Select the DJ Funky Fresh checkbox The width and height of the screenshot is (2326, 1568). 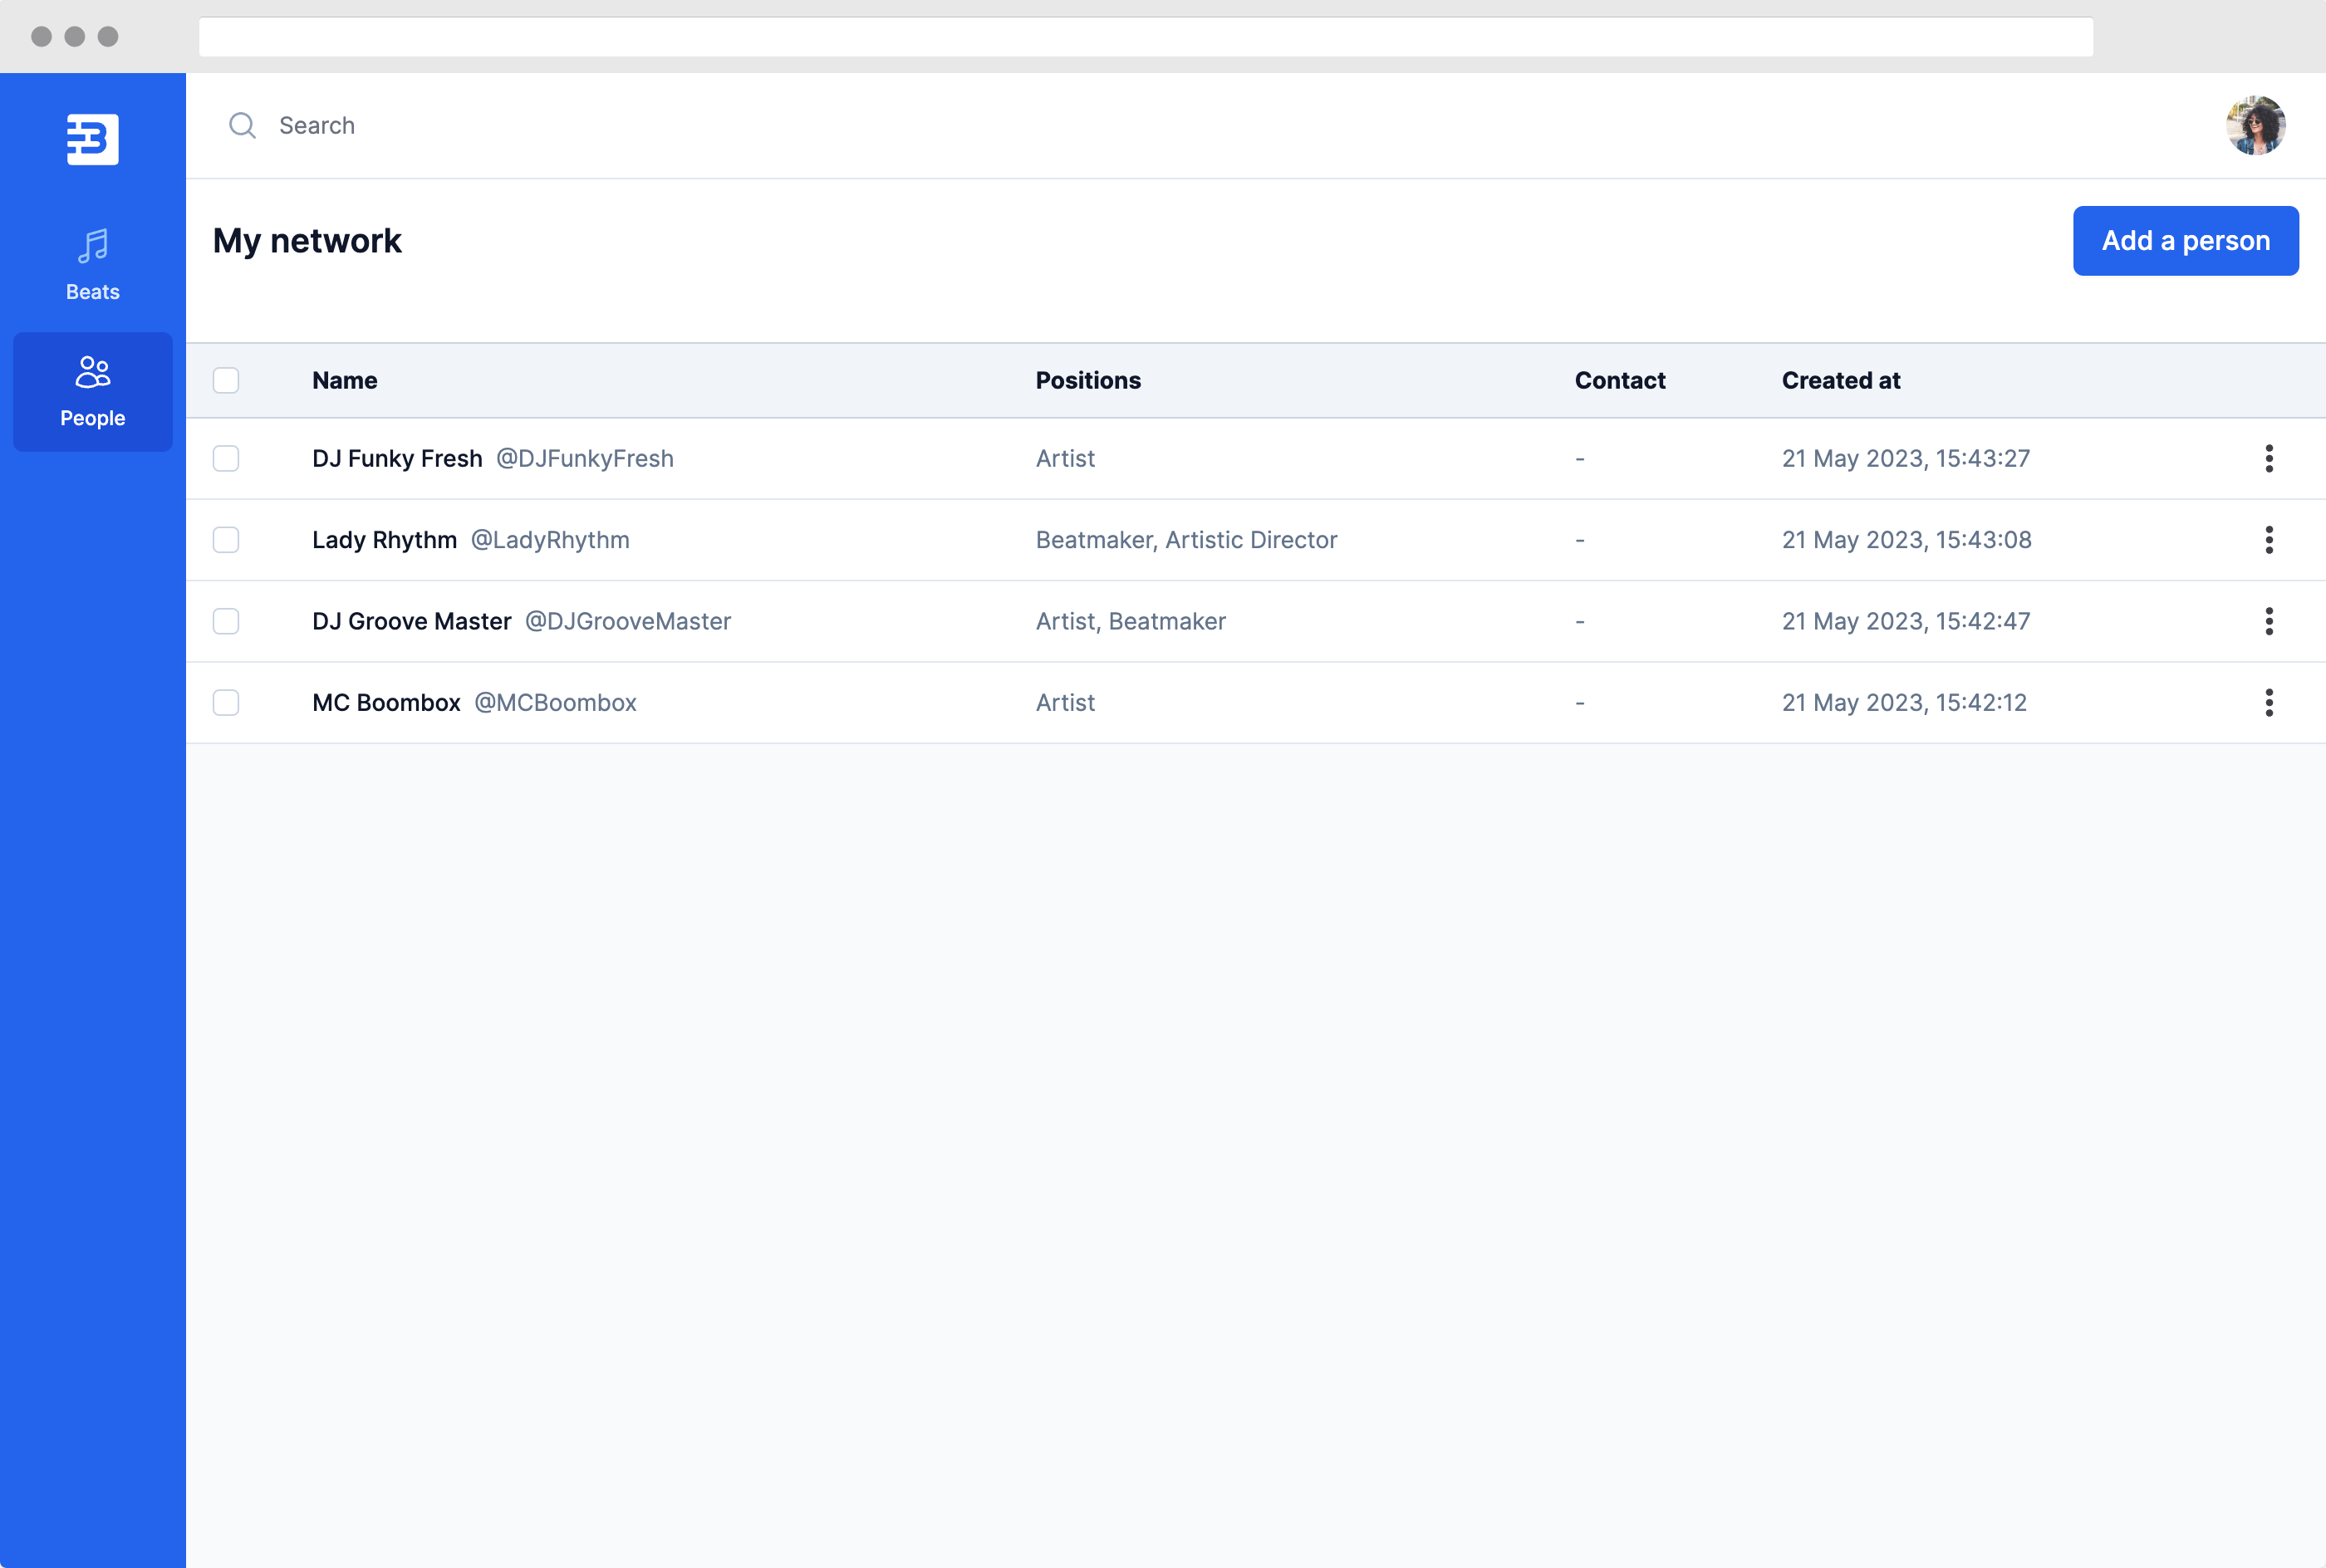click(x=226, y=458)
